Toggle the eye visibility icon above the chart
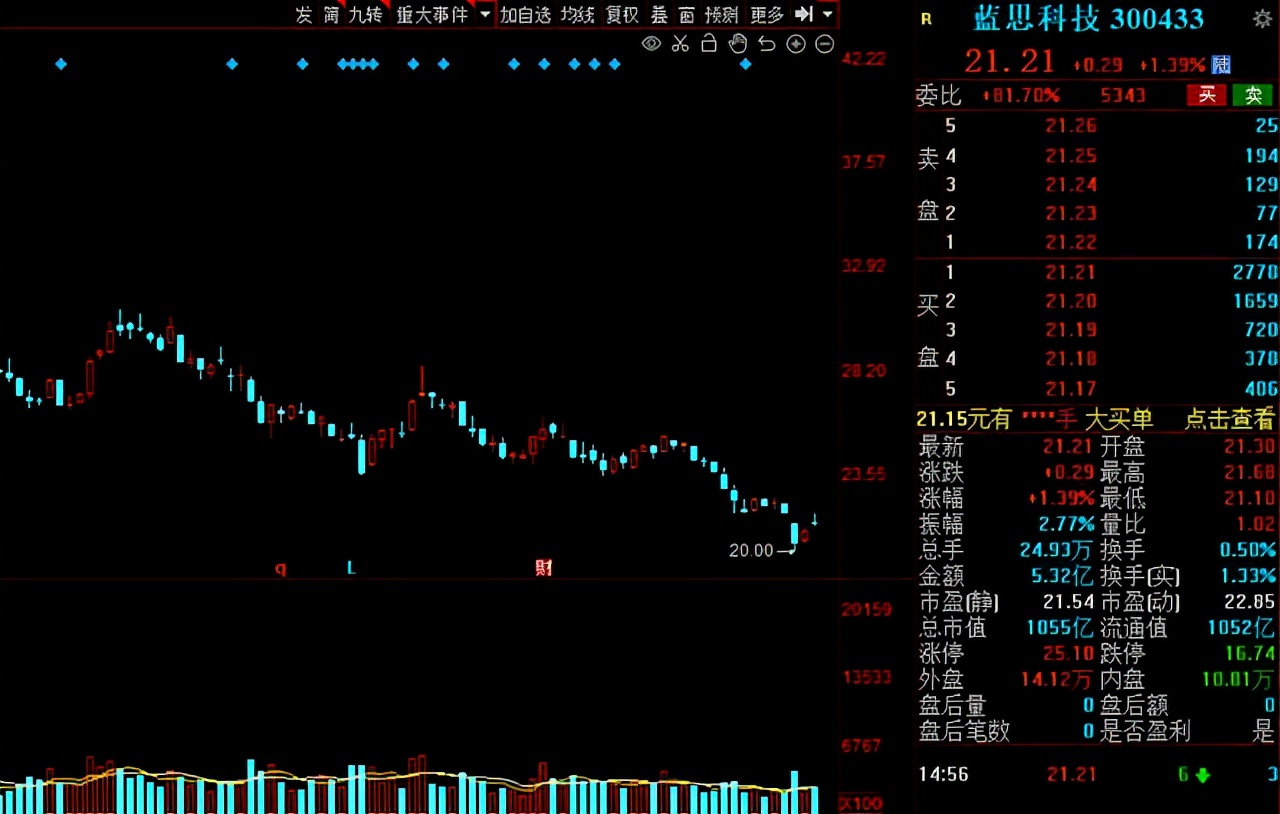 tap(651, 43)
